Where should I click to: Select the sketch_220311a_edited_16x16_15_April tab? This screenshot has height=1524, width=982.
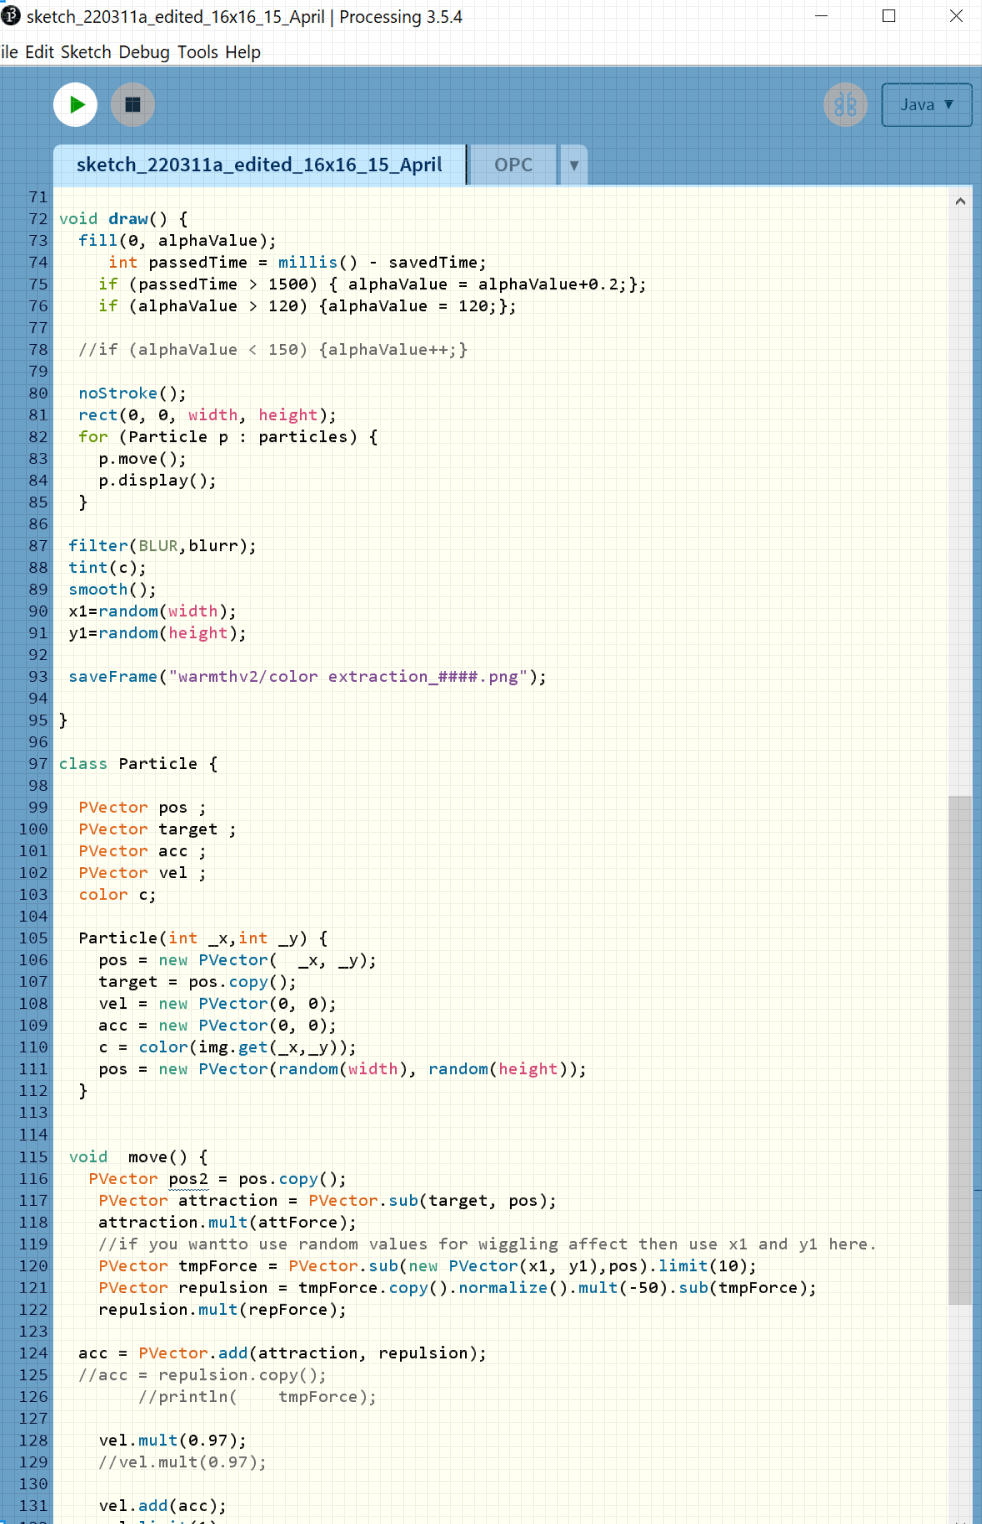259,165
